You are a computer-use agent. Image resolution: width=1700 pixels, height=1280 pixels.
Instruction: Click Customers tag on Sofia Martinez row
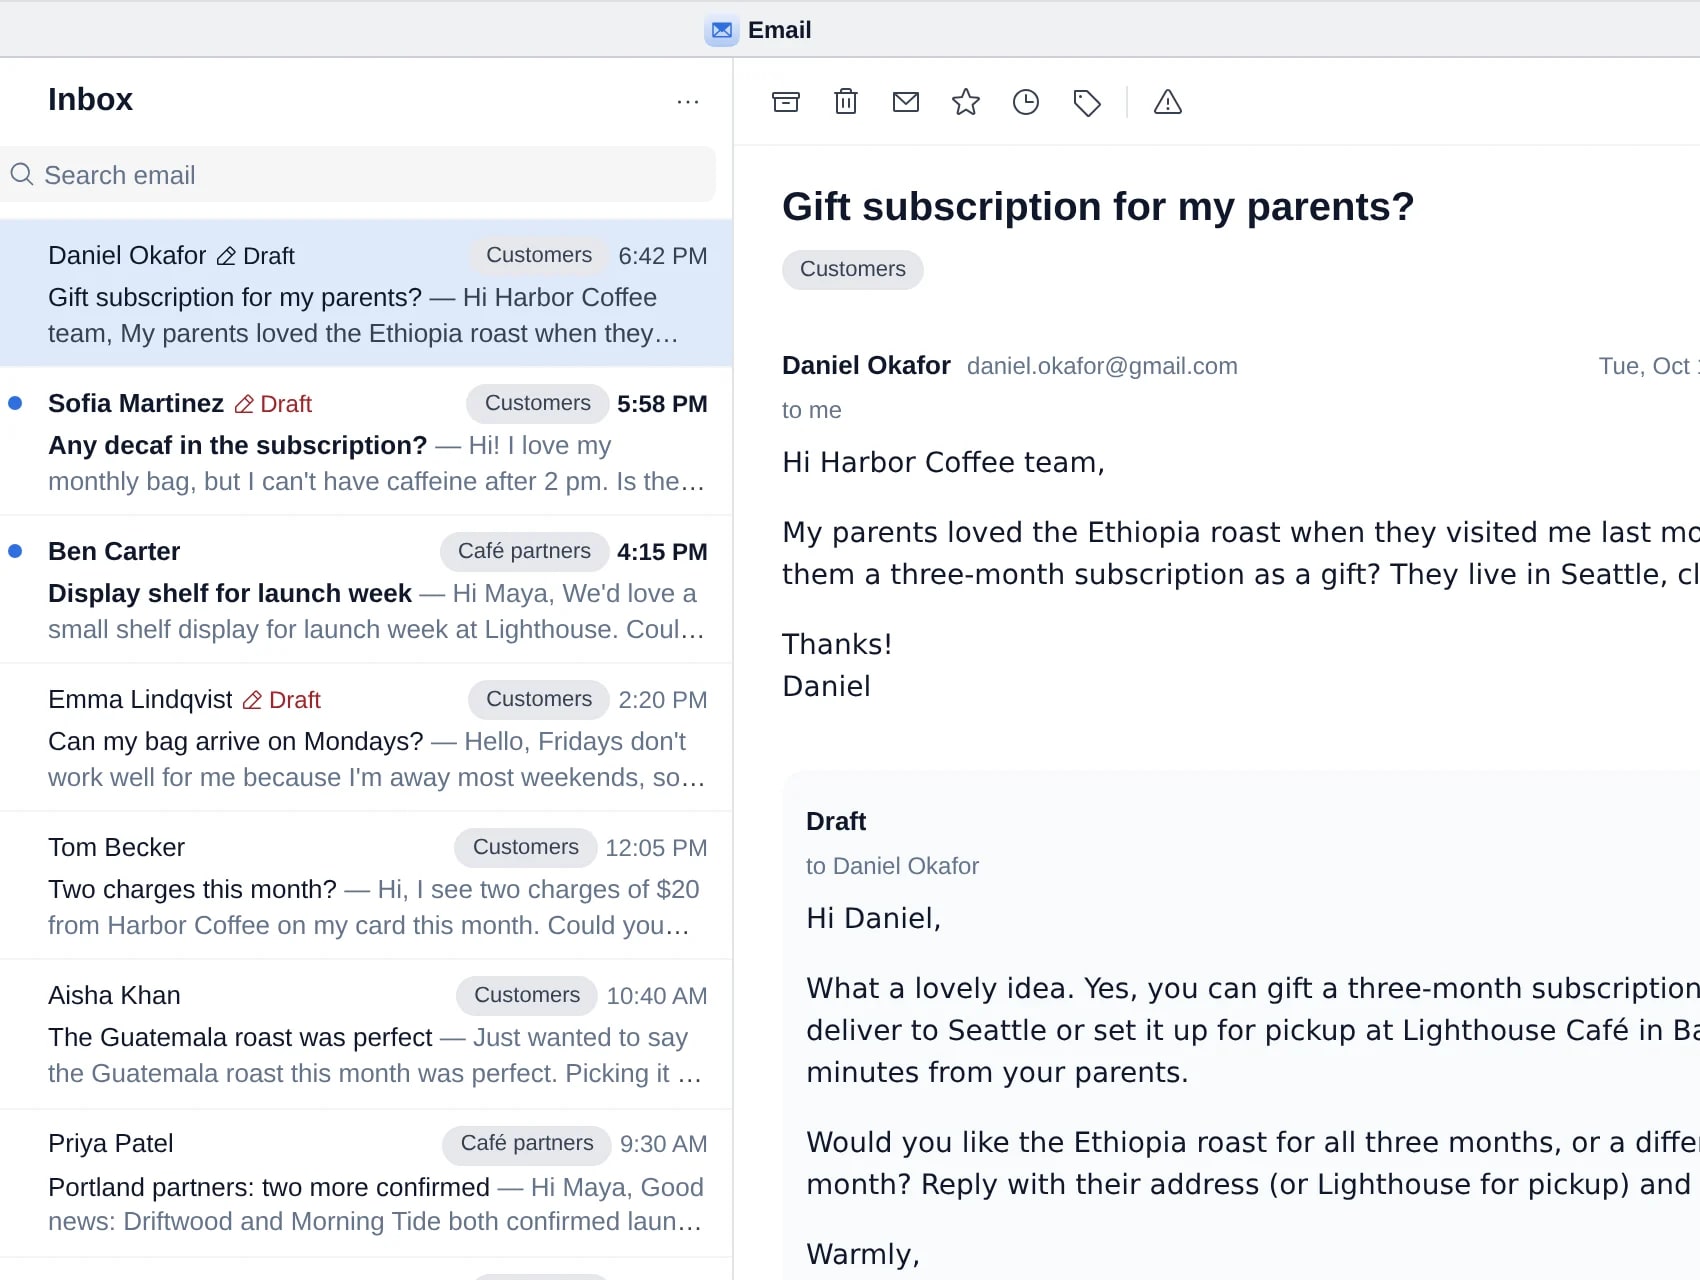click(538, 403)
